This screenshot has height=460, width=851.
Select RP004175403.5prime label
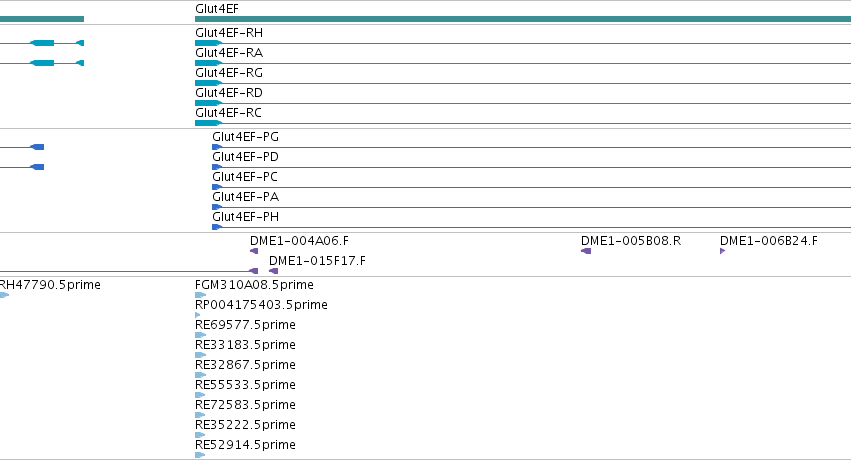tap(261, 305)
